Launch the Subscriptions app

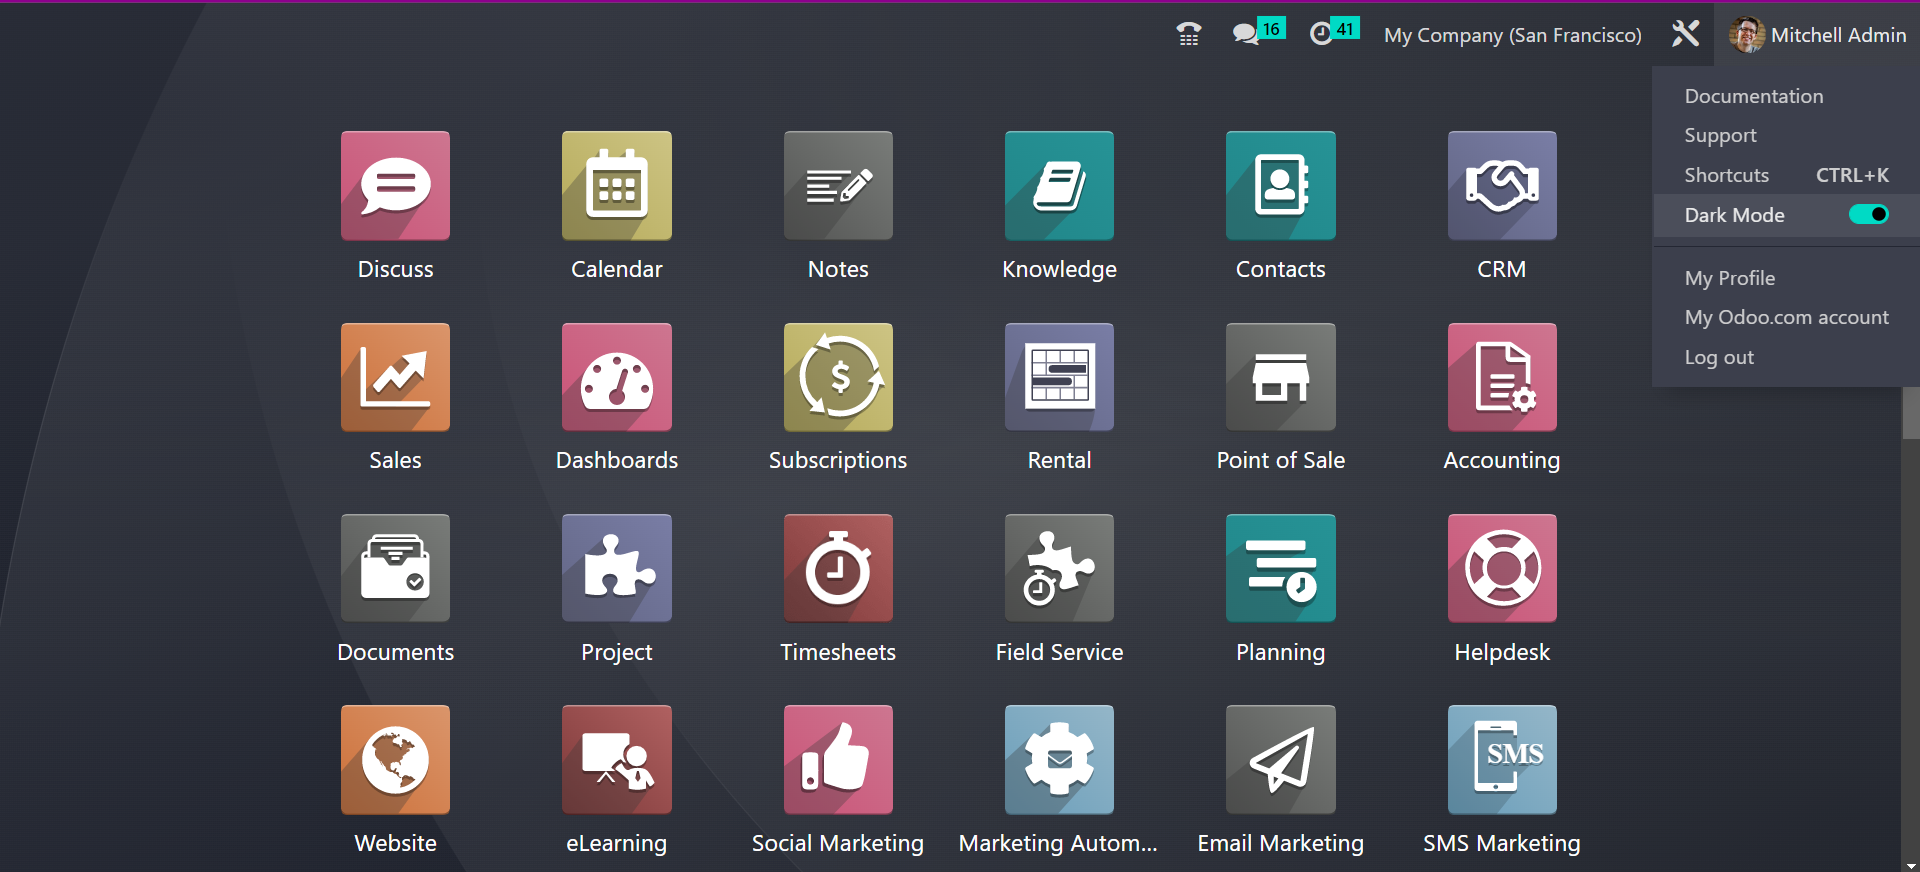838,377
